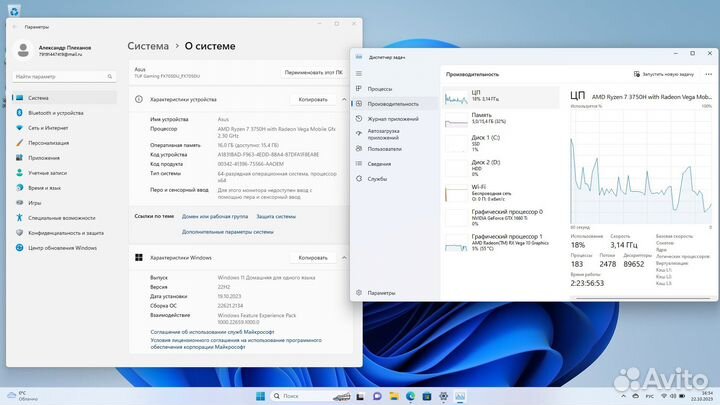
Task: Show hidden tray icons chevron
Action: [623, 396]
